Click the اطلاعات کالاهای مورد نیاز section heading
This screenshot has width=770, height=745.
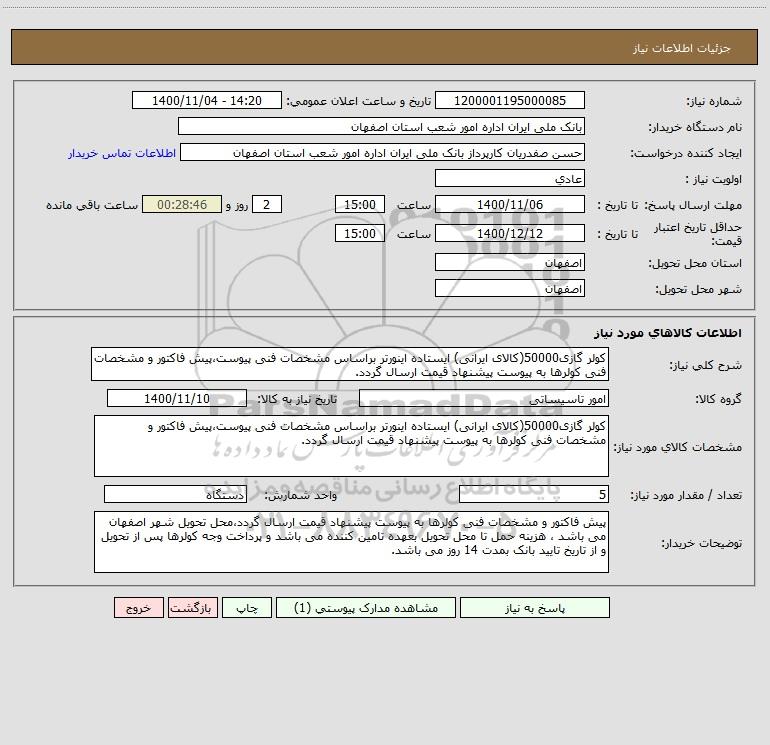(x=668, y=333)
